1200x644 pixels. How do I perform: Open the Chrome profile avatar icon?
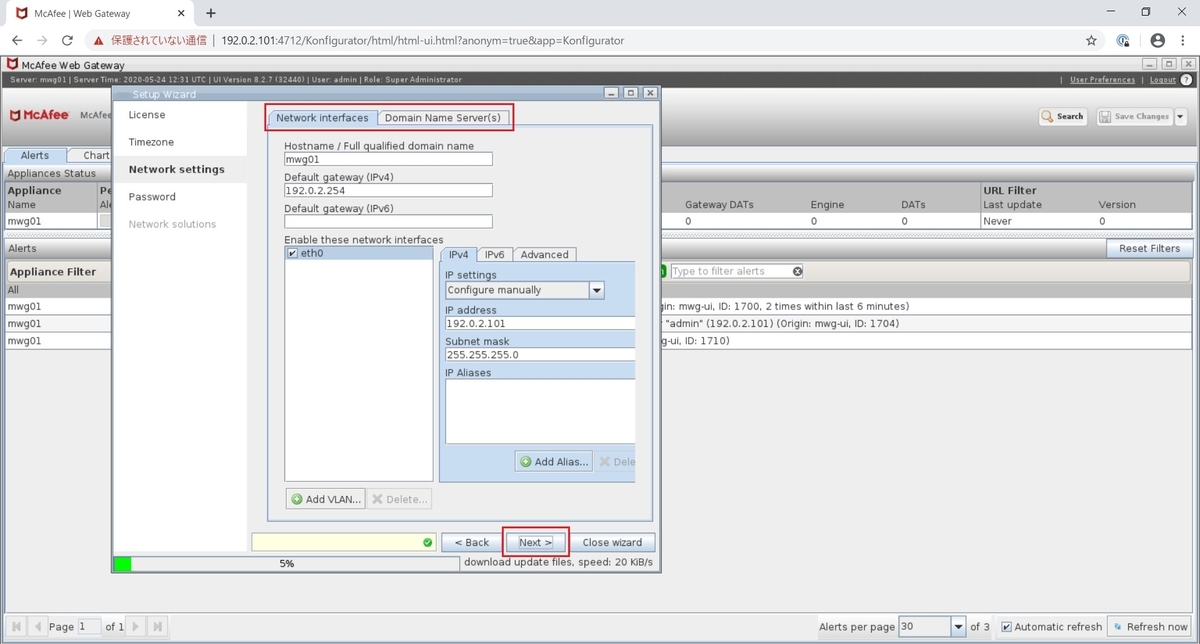[x=1158, y=41]
